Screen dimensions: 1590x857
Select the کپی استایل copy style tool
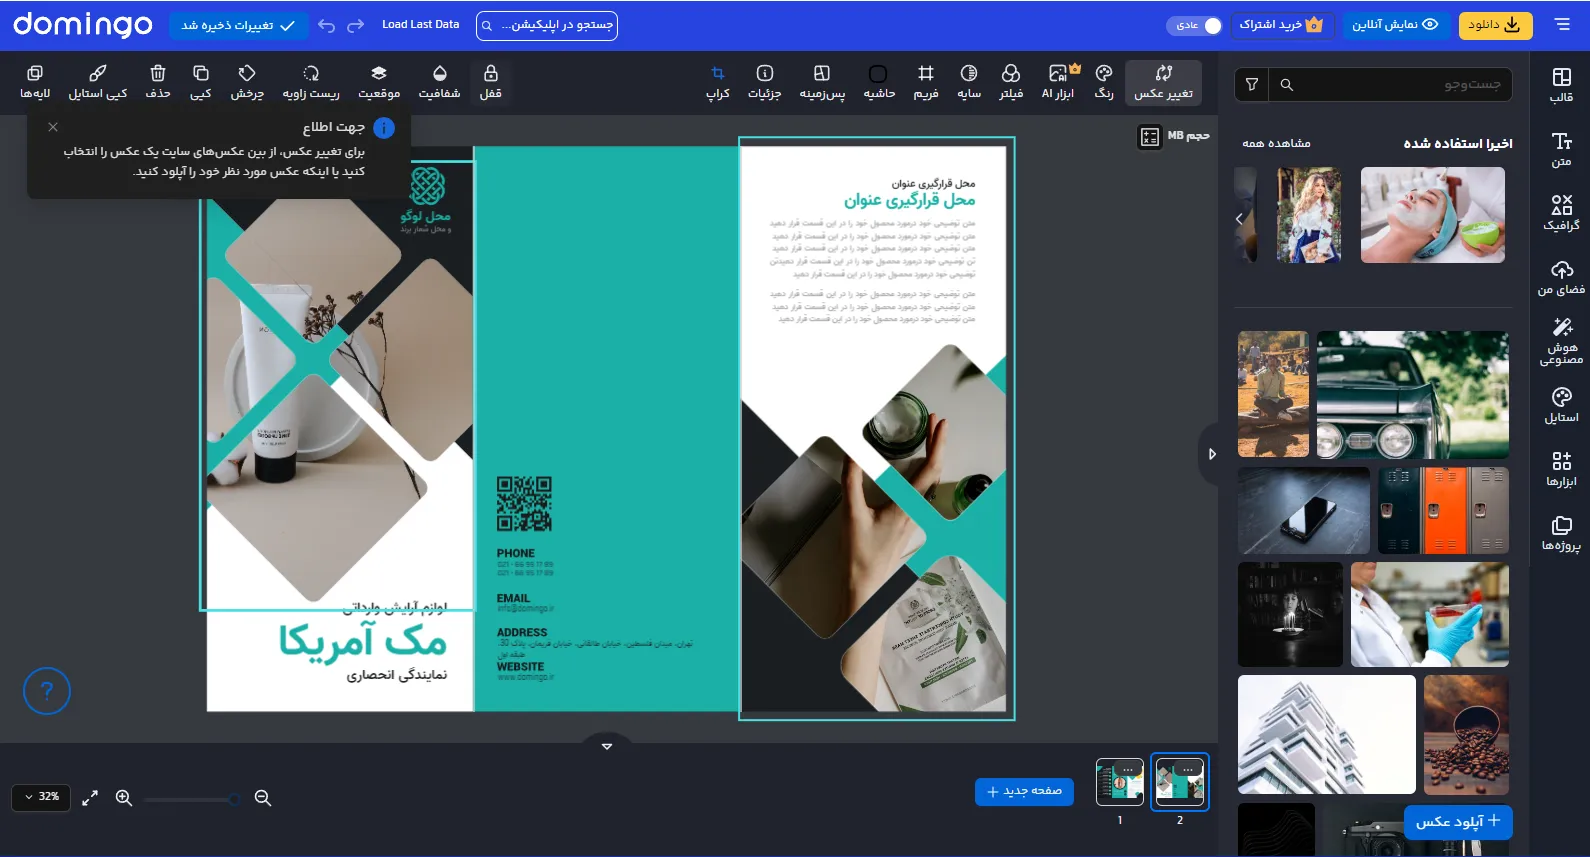point(98,82)
